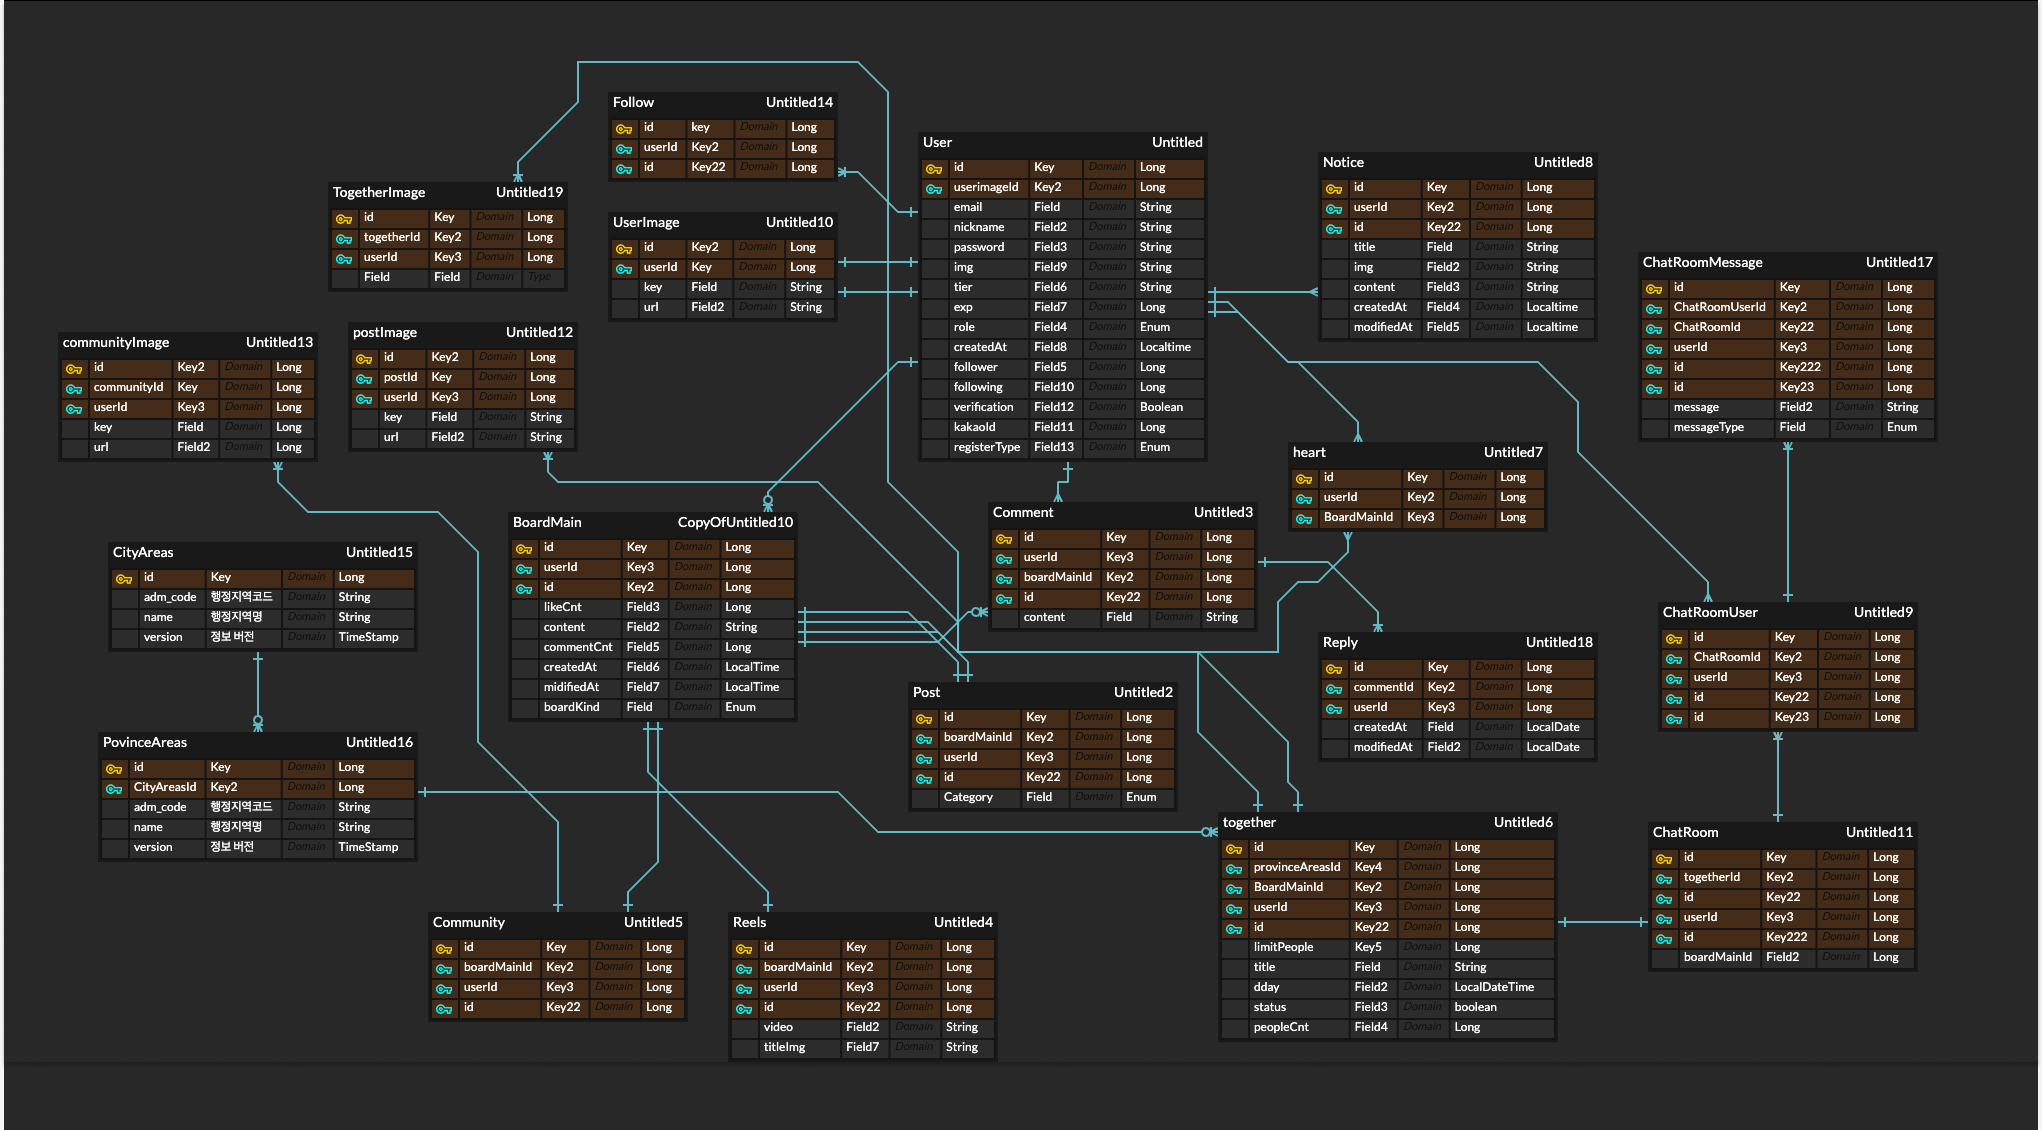Select LocalDateTime type of dday field
This screenshot has height=1130, width=2042.
(x=1493, y=987)
